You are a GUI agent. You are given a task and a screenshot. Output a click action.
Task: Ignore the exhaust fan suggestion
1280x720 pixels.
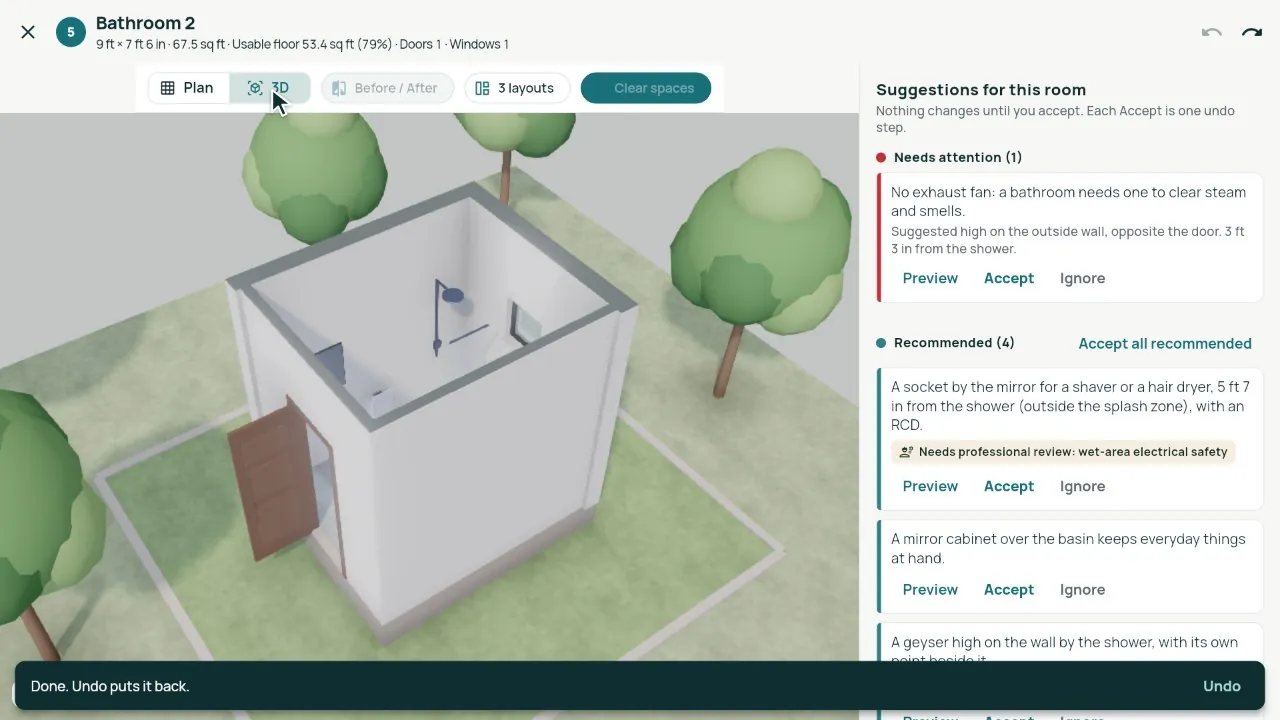(x=1082, y=278)
